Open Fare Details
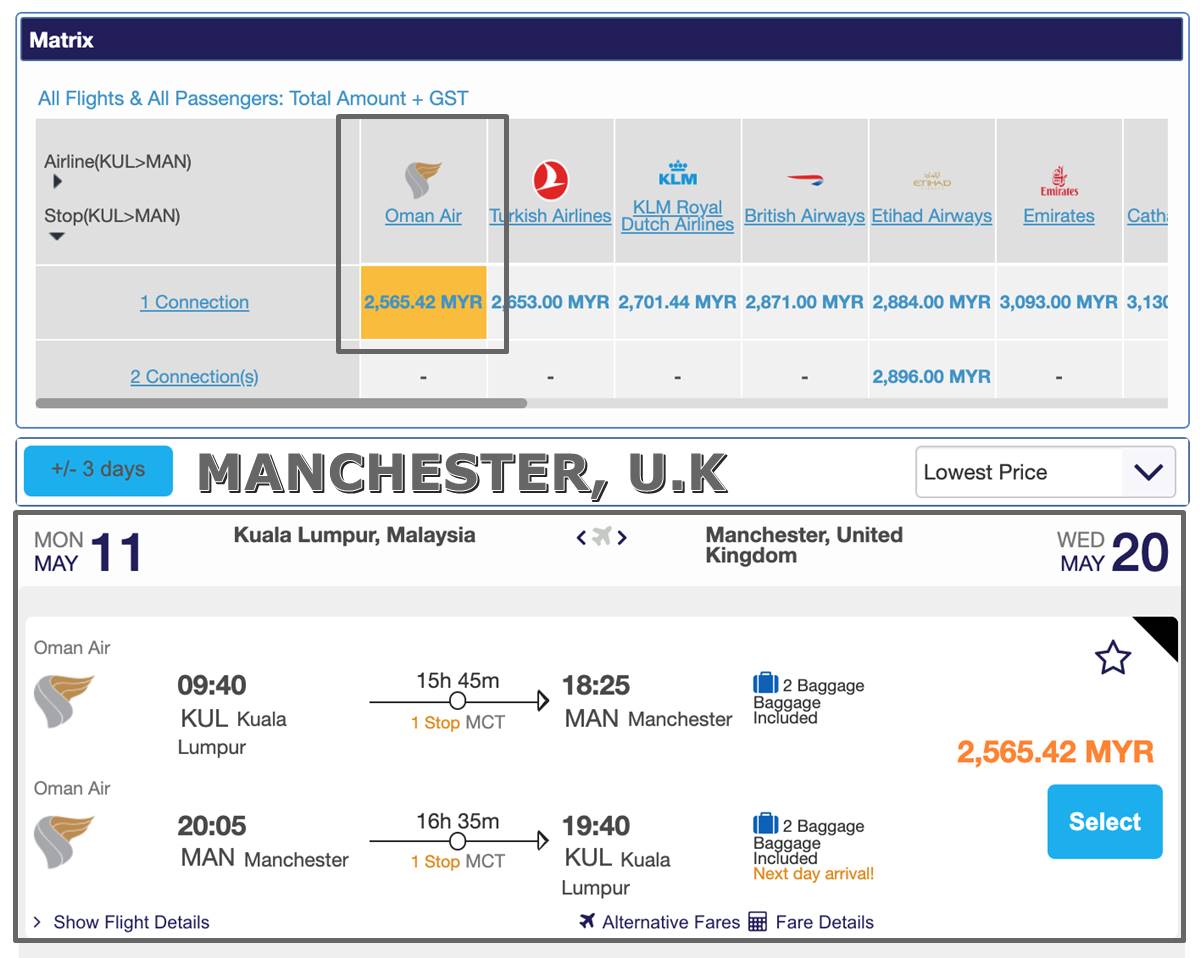The image size is (1200, 958). [824, 922]
